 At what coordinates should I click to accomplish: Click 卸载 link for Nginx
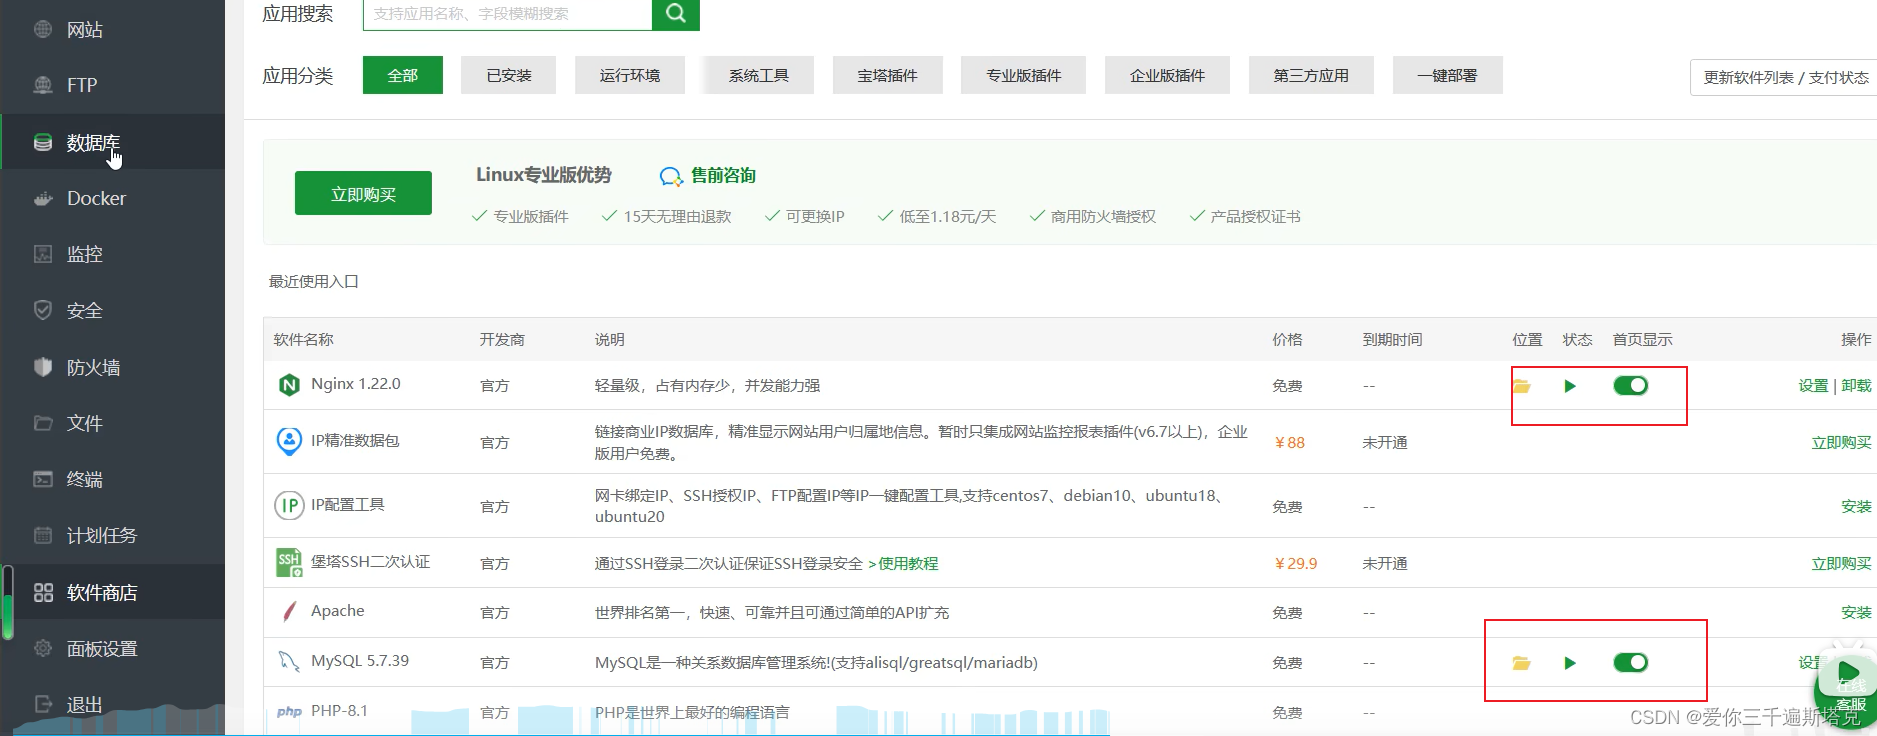click(x=1856, y=386)
